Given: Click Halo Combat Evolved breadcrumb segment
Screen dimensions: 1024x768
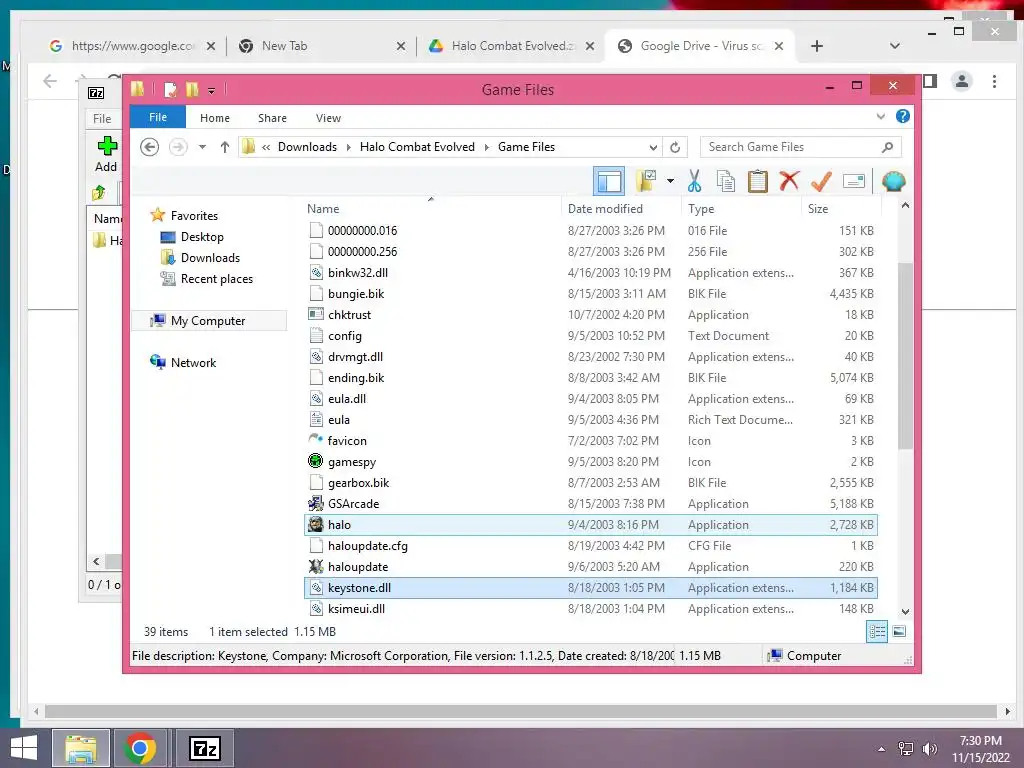Looking at the screenshot, I should [417, 147].
